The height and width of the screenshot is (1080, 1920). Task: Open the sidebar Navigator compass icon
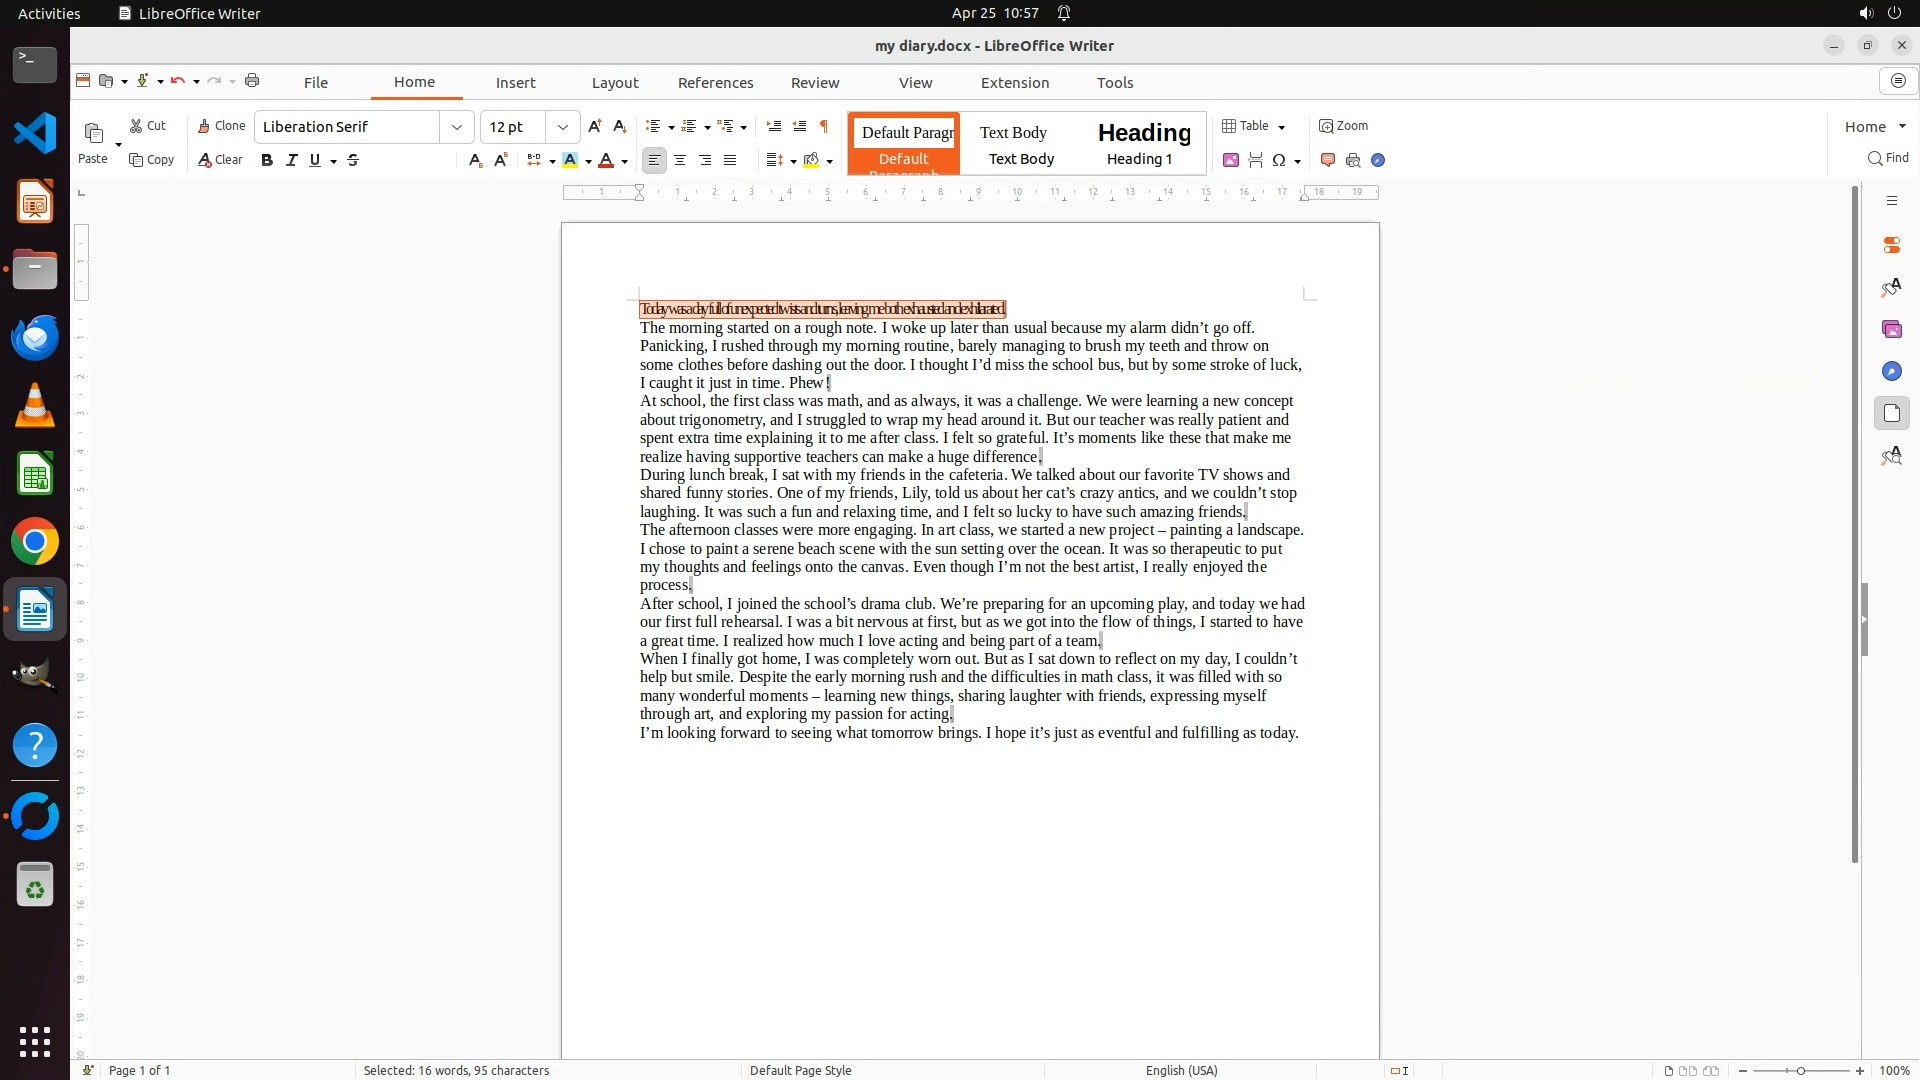[x=1891, y=371]
